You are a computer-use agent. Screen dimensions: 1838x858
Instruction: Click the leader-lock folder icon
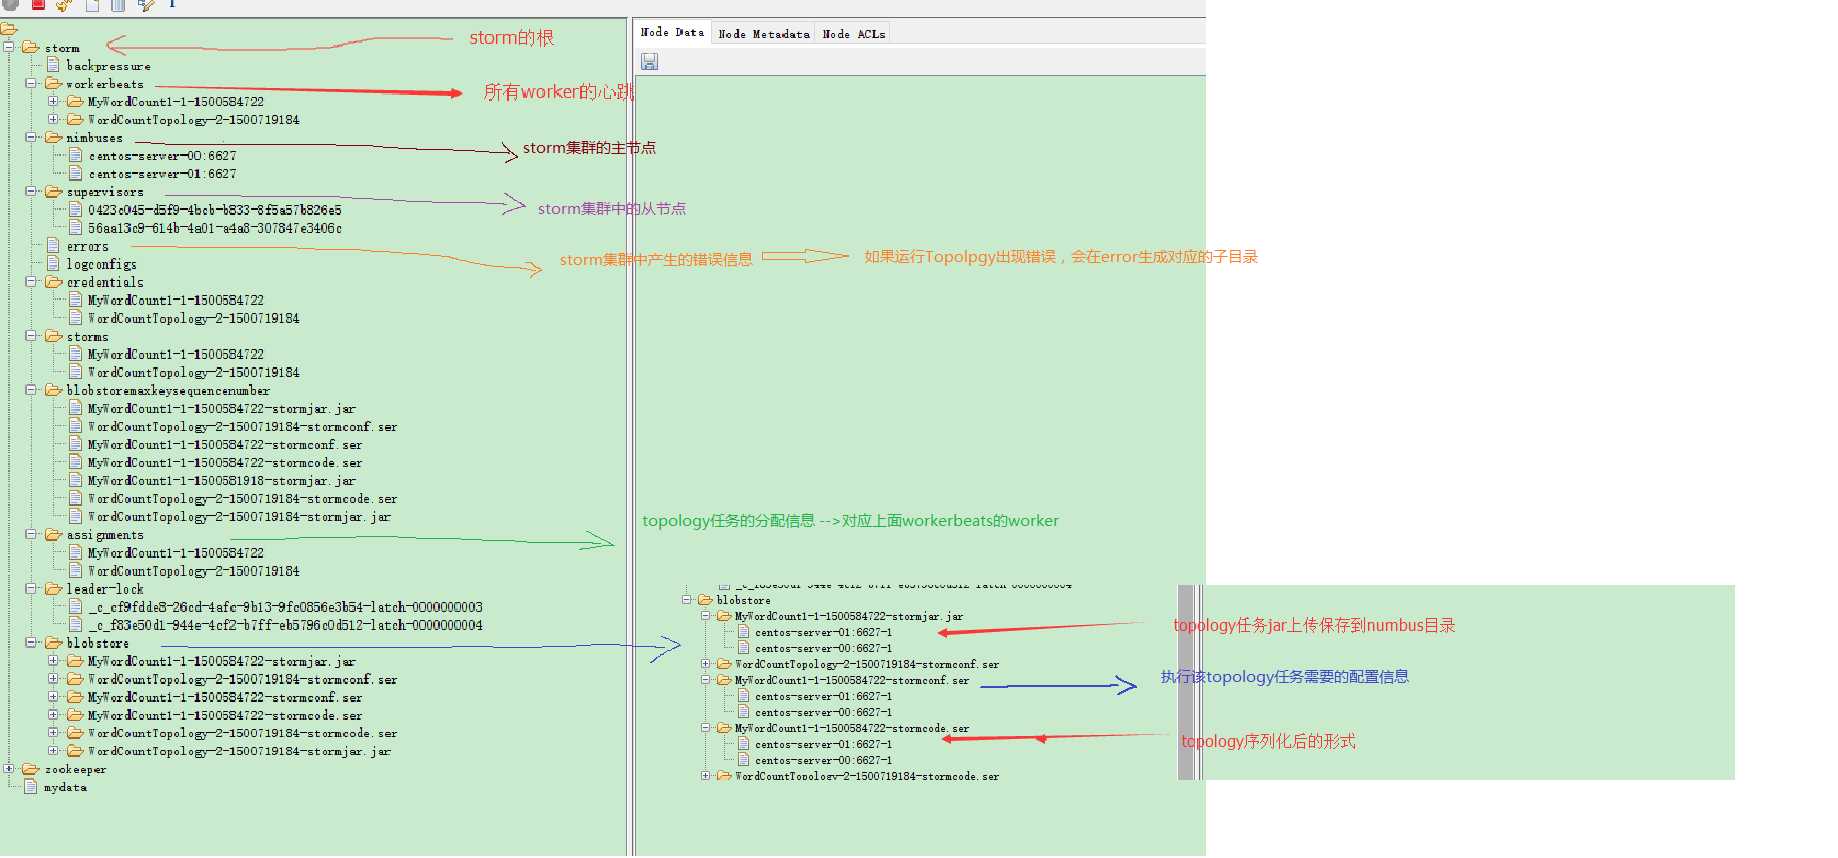[x=53, y=589]
